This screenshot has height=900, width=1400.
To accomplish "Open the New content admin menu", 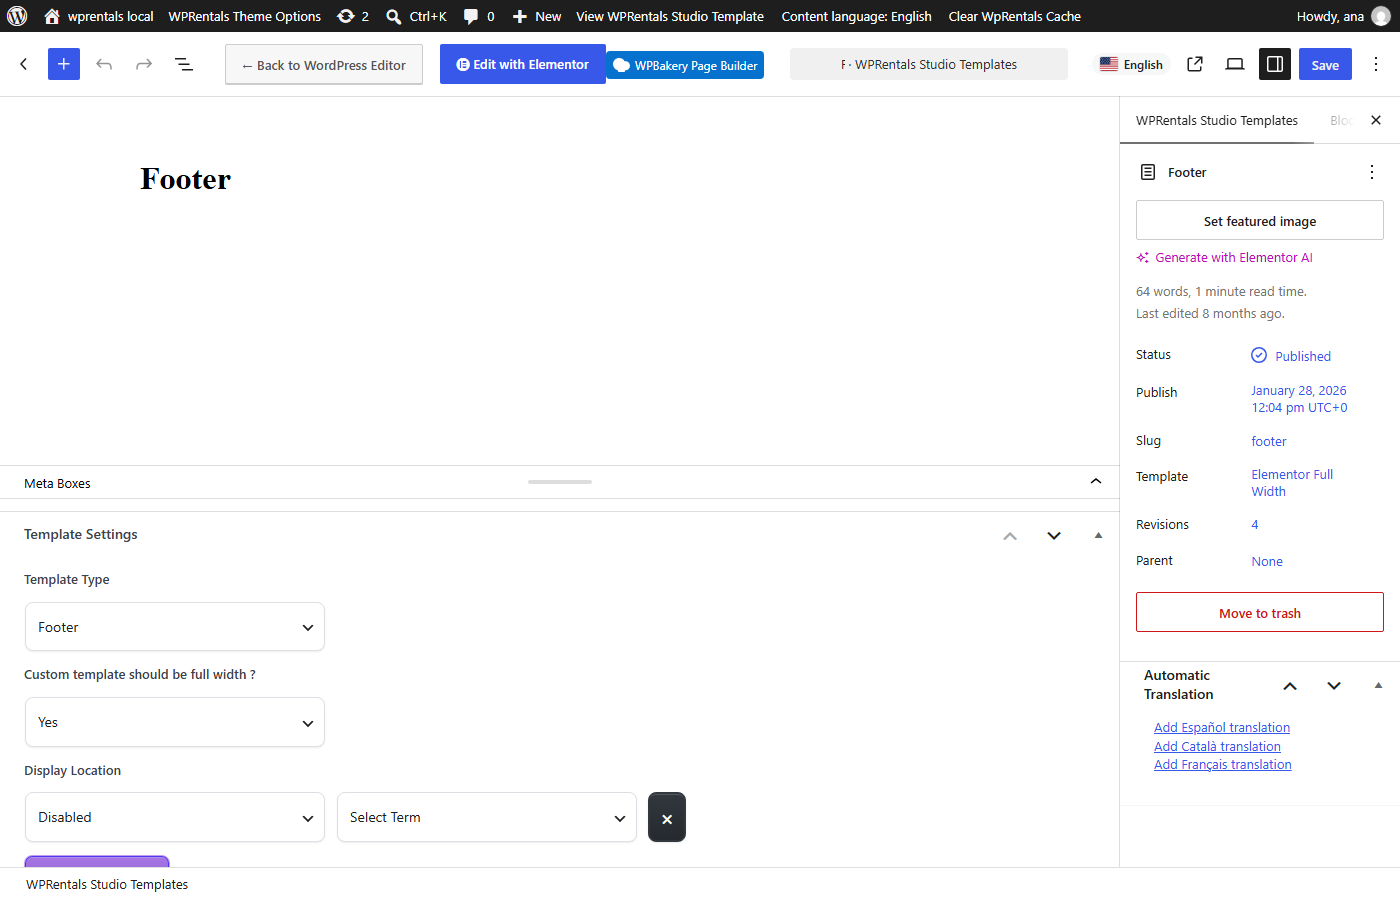I will pyautogui.click(x=537, y=16).
